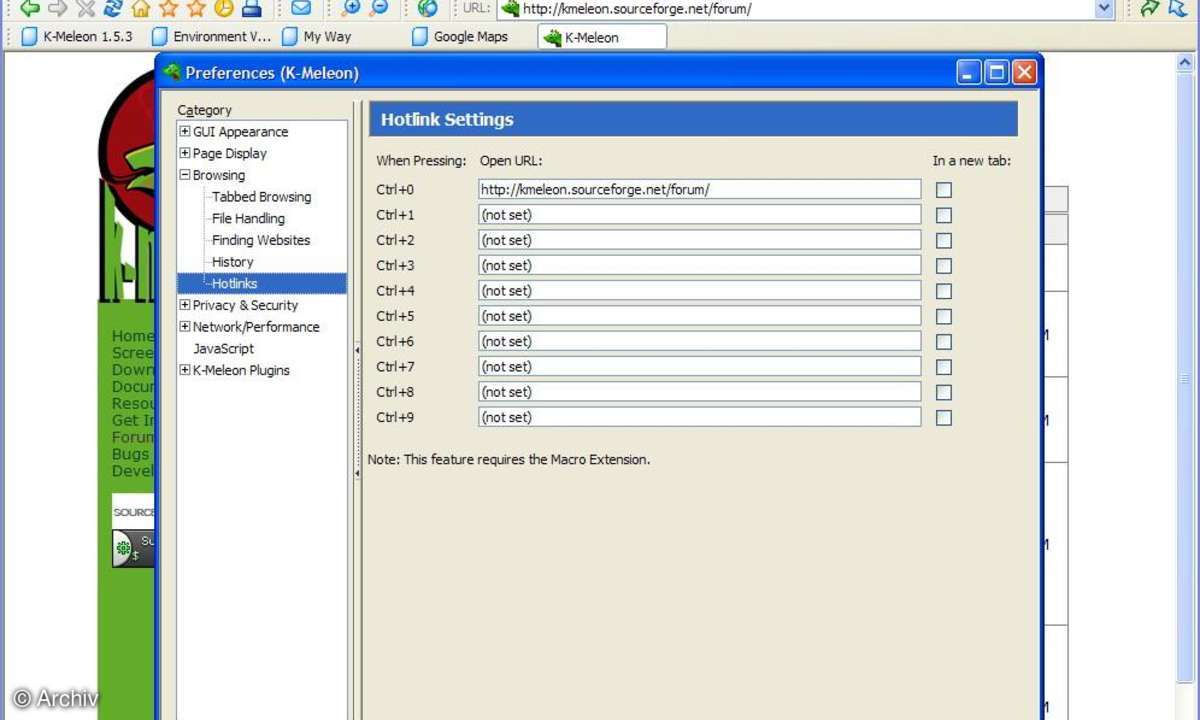Expand the K-Meleon Plugins category
This screenshot has height=720, width=1200.
185,370
